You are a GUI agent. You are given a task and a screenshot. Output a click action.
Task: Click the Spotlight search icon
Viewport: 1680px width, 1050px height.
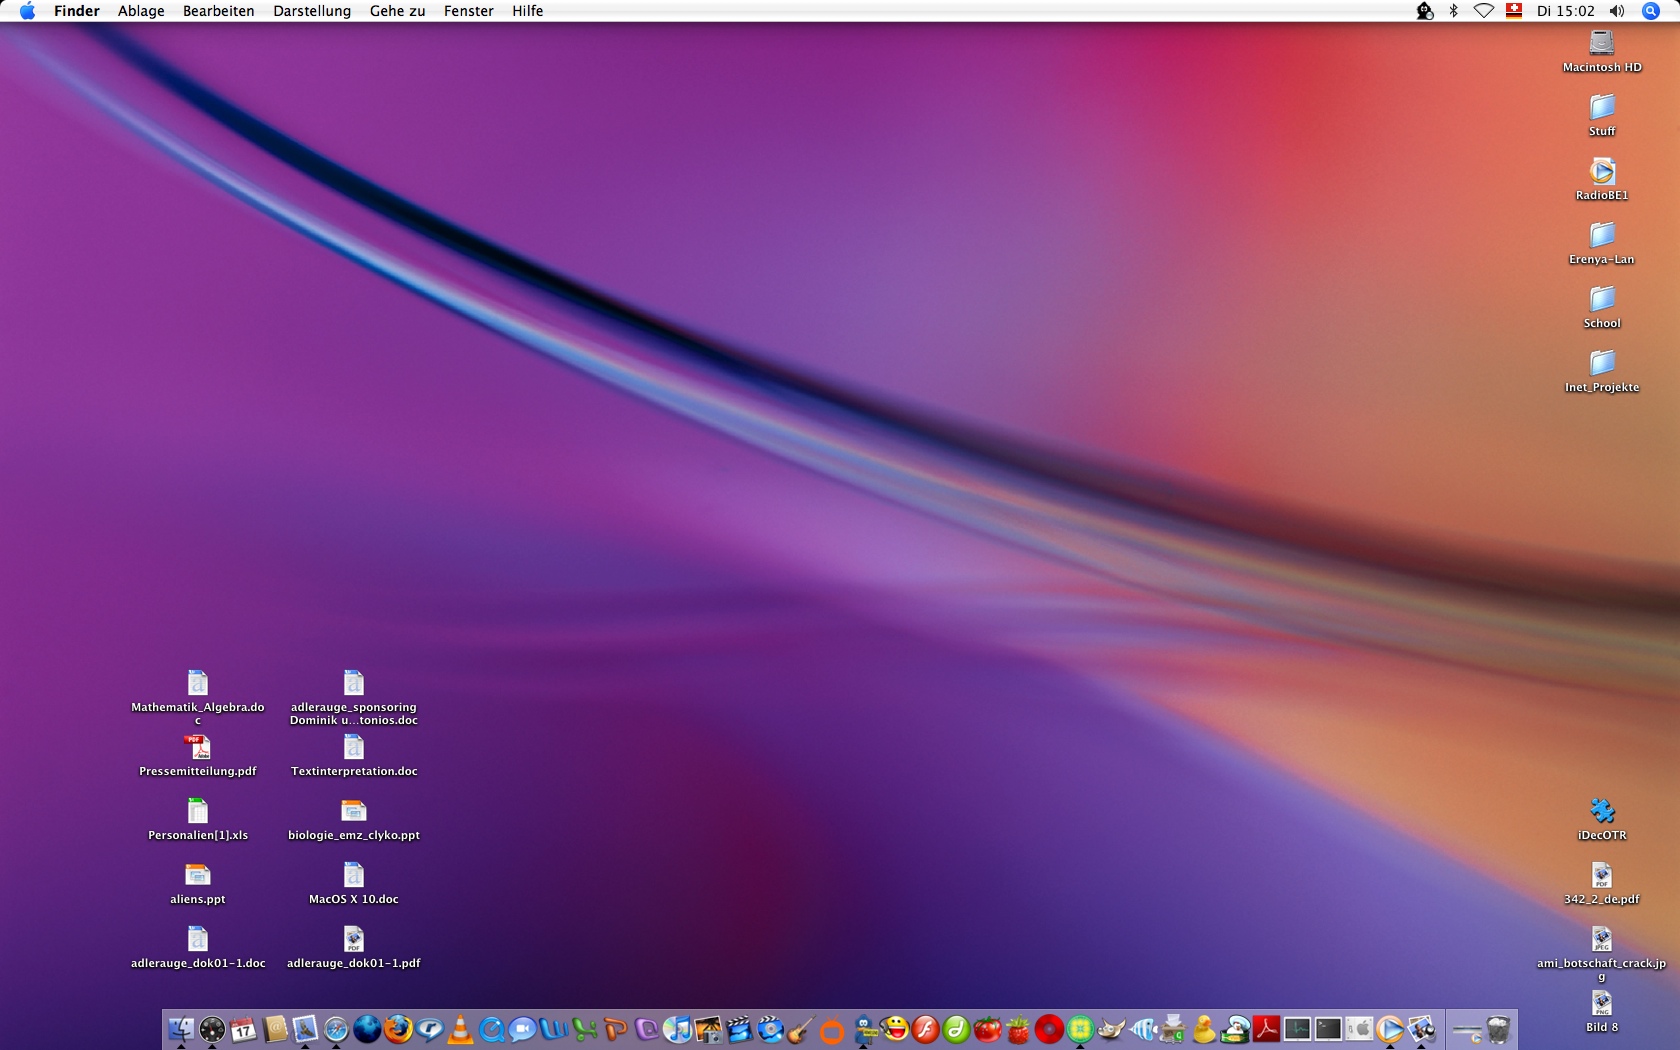tap(1651, 11)
